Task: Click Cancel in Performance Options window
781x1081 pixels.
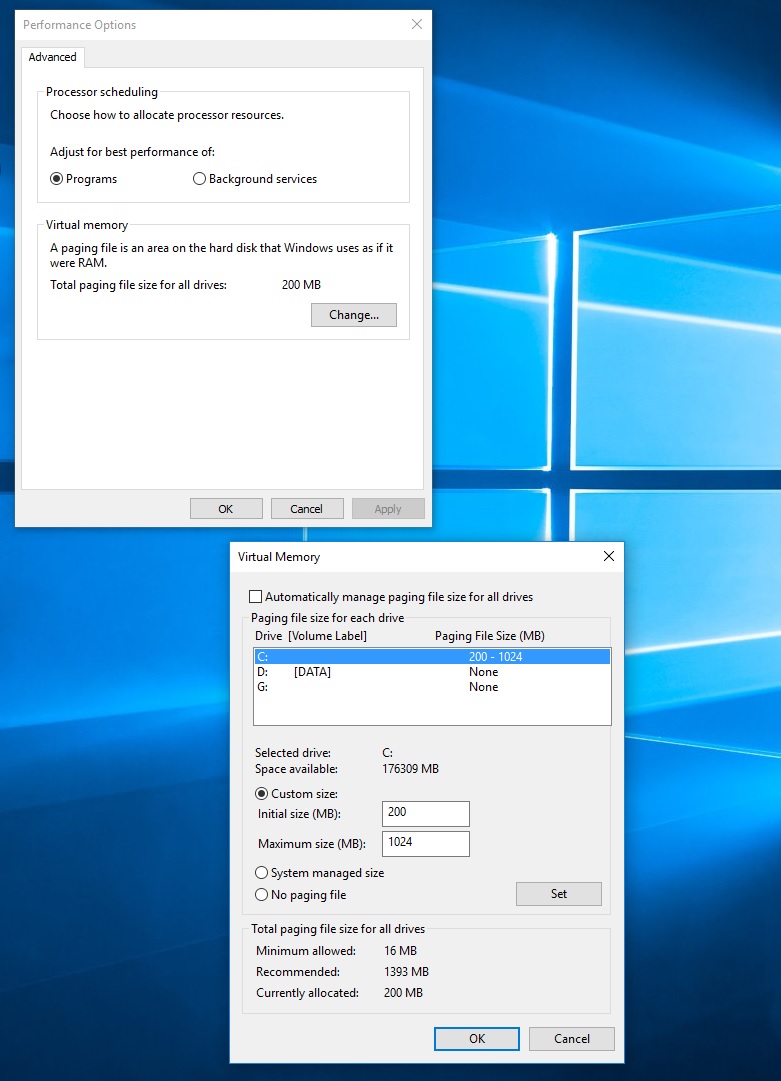Action: point(307,509)
